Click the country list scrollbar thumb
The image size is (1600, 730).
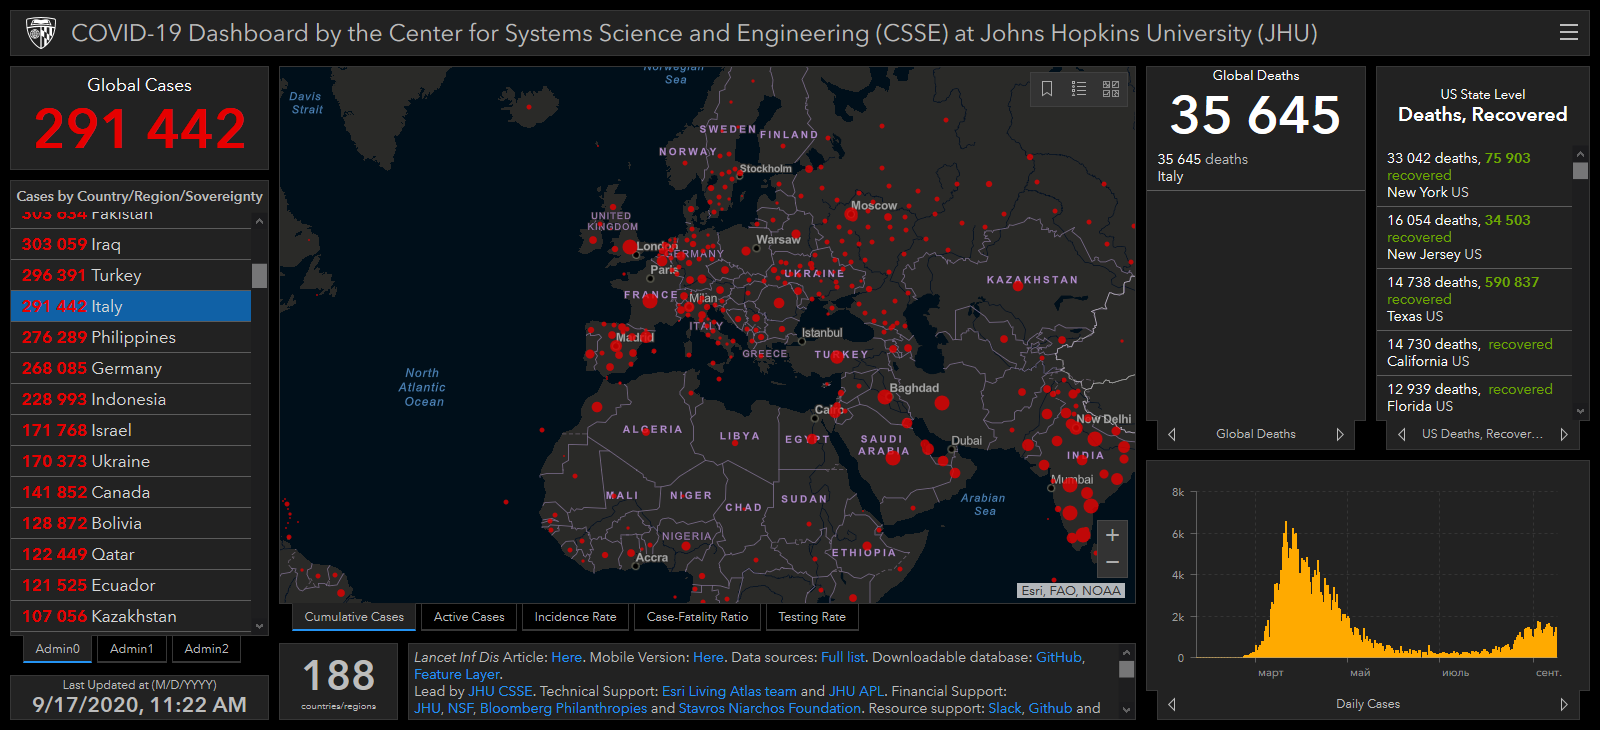point(259,275)
